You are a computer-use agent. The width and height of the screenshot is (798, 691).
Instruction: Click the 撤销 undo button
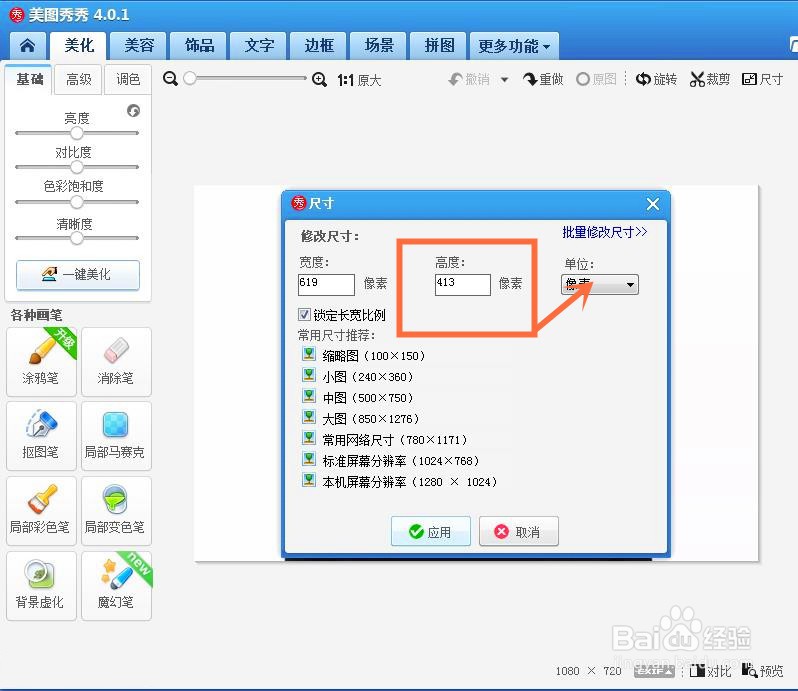coord(469,79)
